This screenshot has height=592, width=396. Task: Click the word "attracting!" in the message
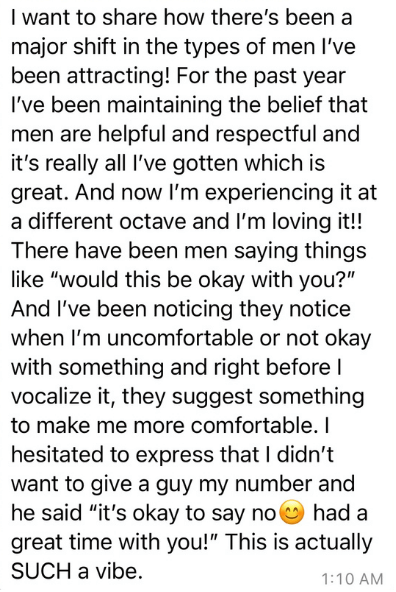click(118, 77)
